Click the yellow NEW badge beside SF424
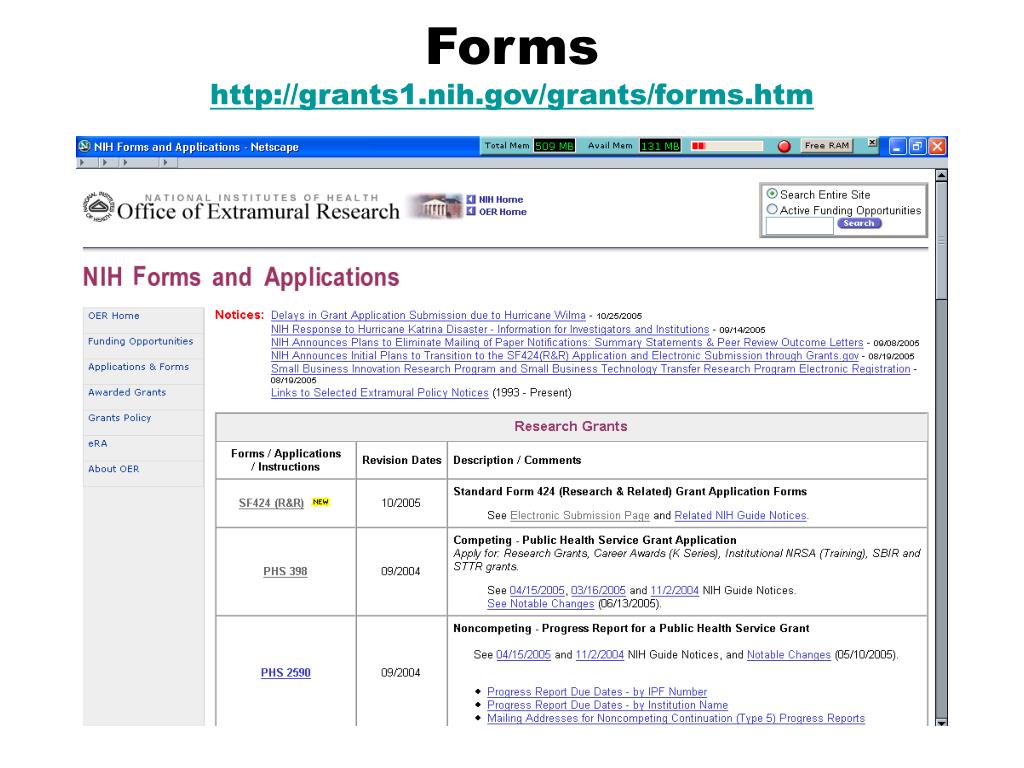Screen dimensions: 1024x768 [x=321, y=502]
